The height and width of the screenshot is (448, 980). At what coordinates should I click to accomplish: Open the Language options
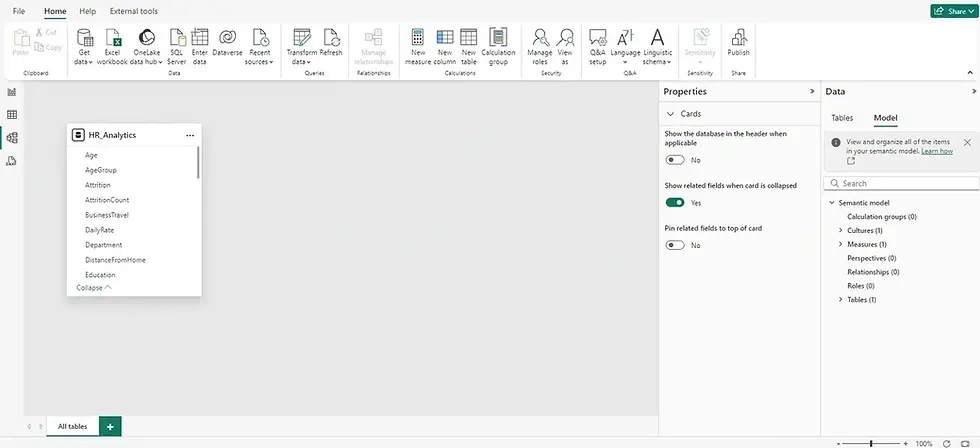pos(625,47)
